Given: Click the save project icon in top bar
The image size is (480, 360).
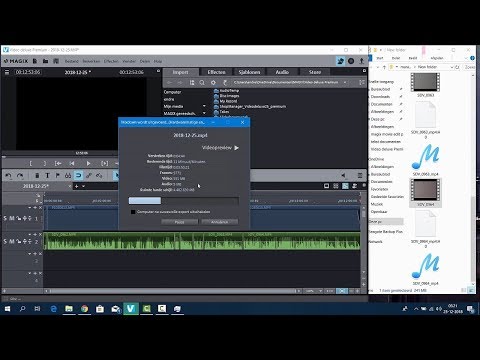Looking at the screenshot, I should [56, 61].
